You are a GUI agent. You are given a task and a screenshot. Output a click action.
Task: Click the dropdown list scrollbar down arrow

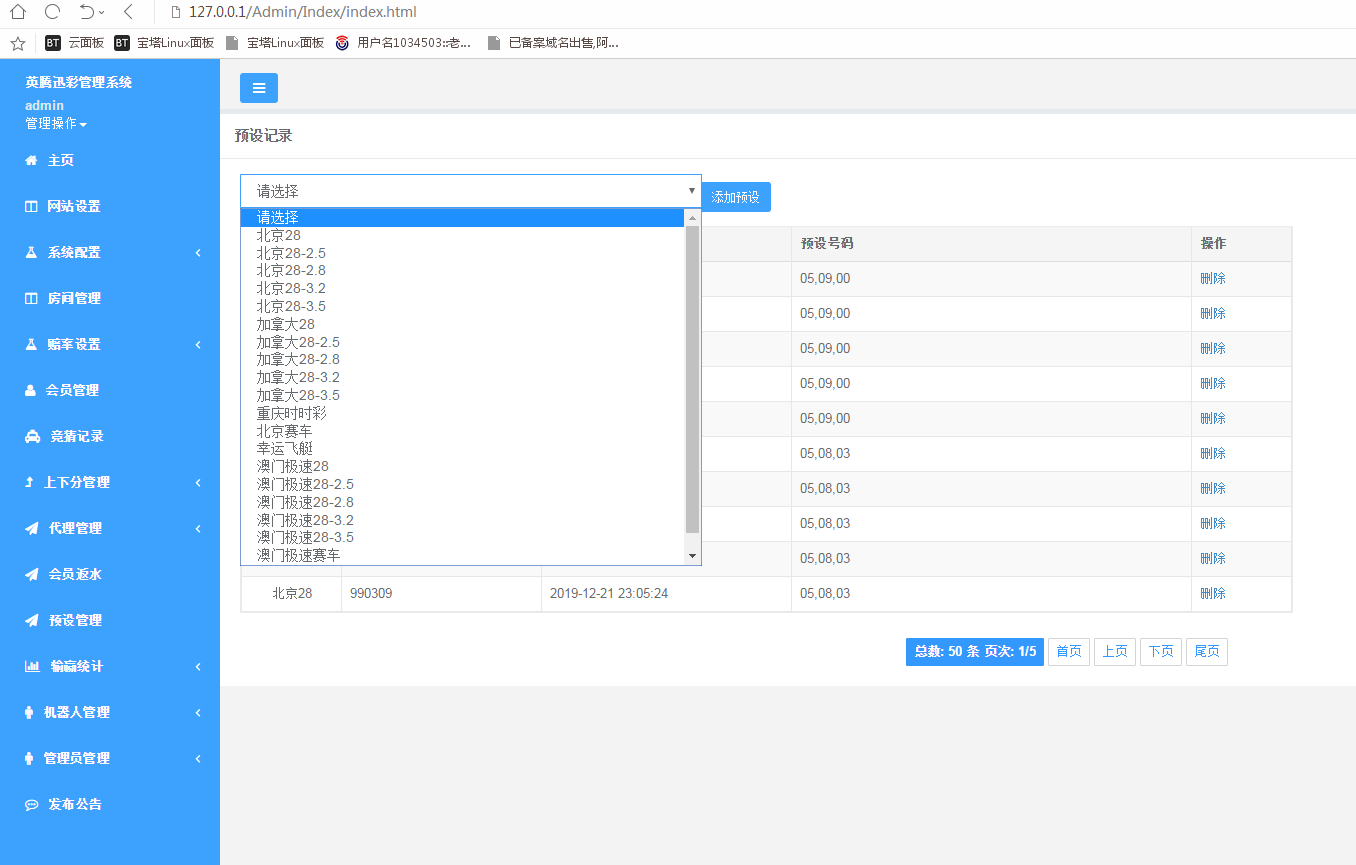click(692, 556)
